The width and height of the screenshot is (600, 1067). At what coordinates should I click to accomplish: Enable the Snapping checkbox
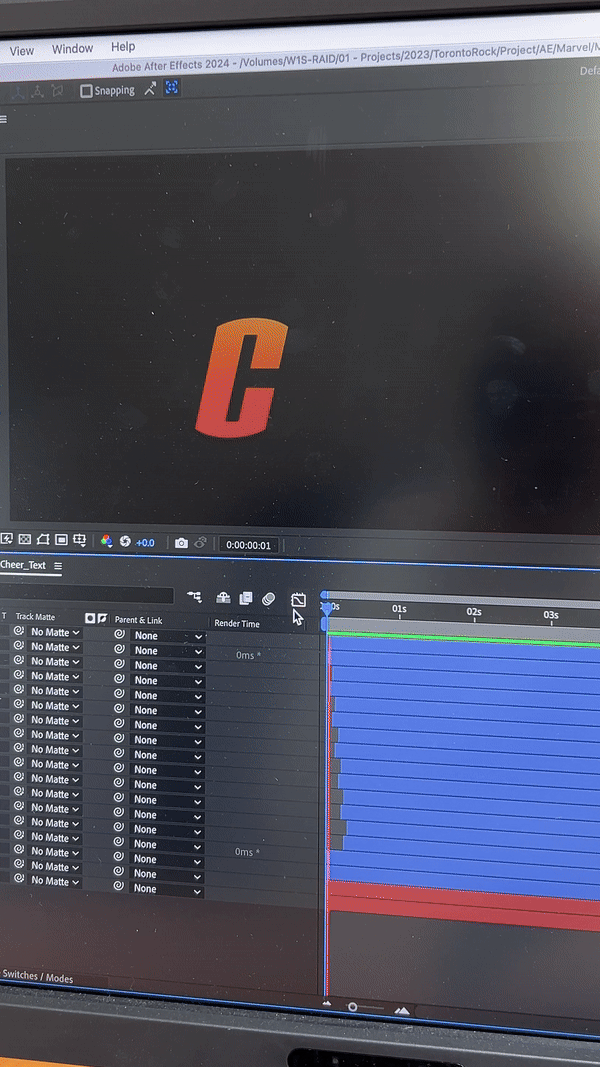86,91
